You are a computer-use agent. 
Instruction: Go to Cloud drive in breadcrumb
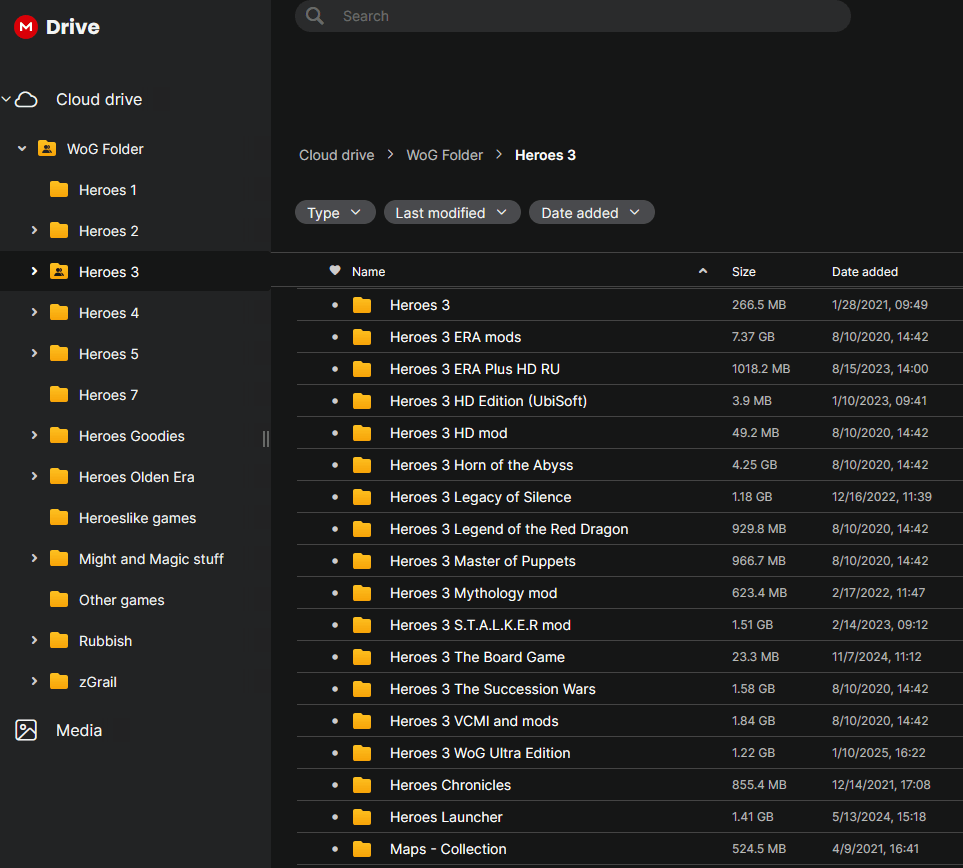(336, 155)
